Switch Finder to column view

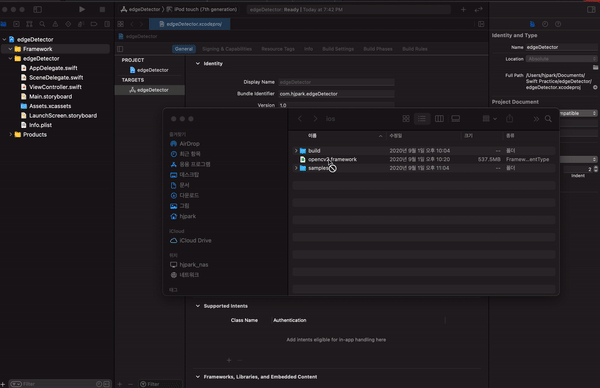click(x=439, y=119)
